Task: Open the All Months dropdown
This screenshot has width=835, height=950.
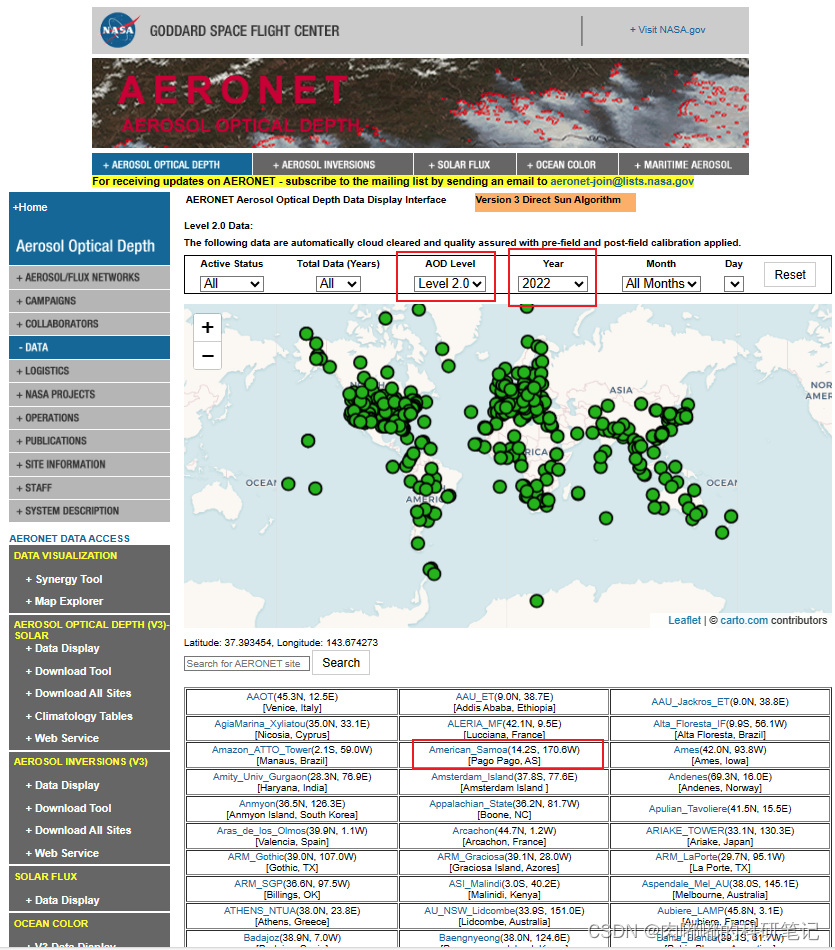Action: (x=661, y=284)
